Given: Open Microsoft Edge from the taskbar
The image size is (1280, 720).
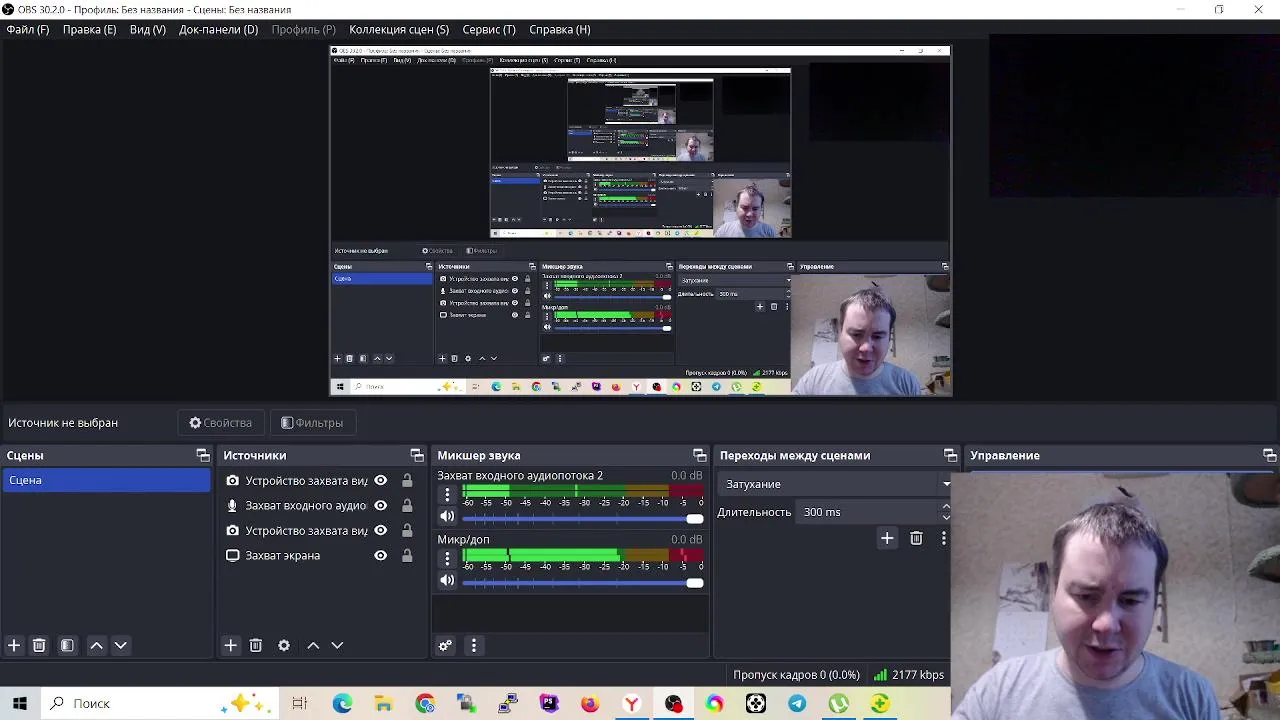Looking at the screenshot, I should click(x=343, y=703).
